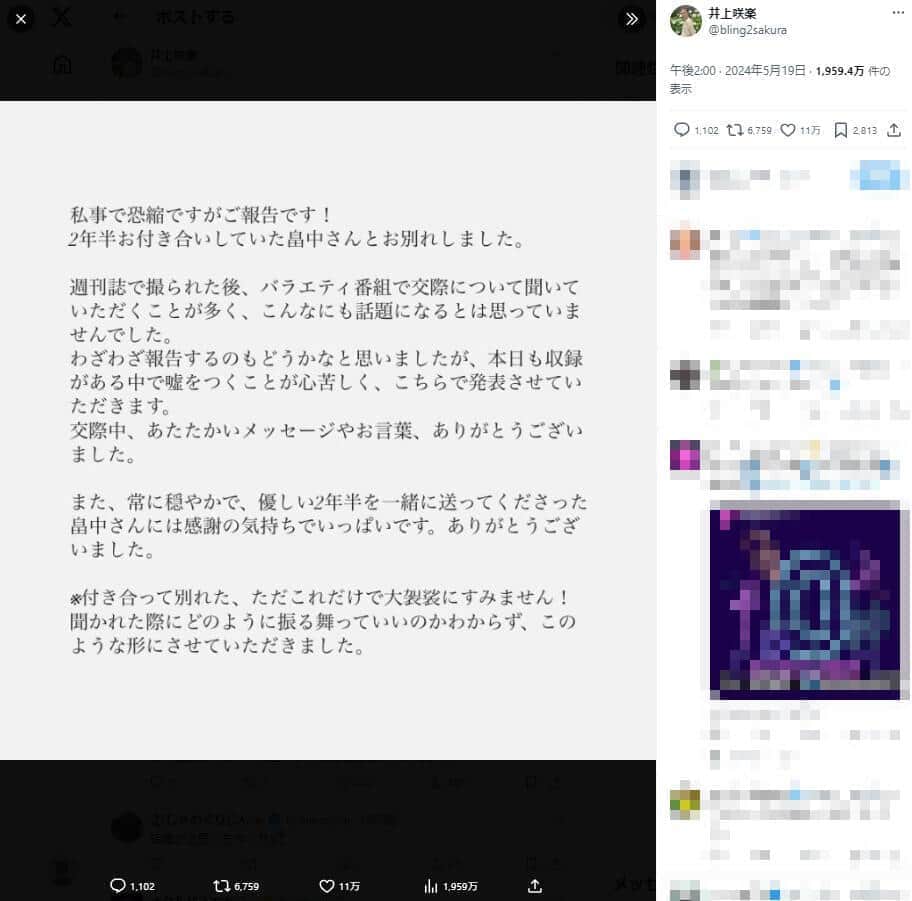This screenshot has height=901, width=912.
Task: Repost using the side panel retweet icon
Action: click(x=732, y=129)
